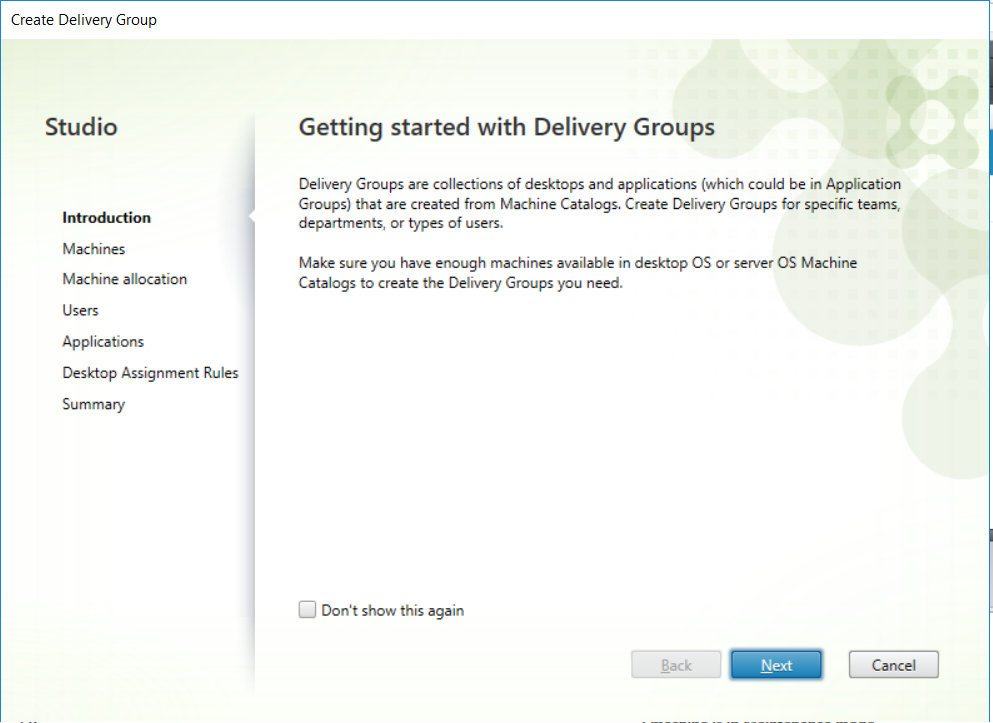Open the Applications wizard step

pos(103,342)
